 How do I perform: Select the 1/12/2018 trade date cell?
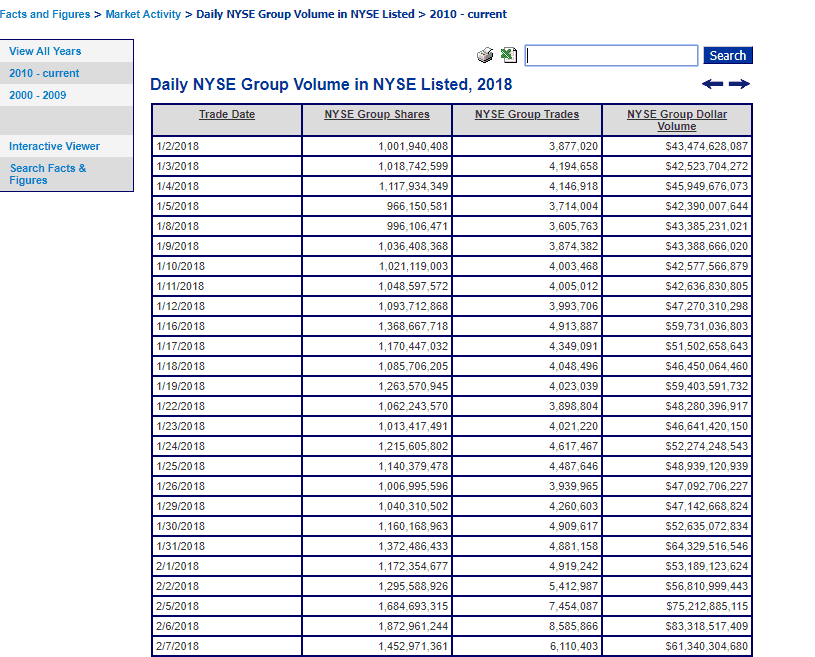pos(227,306)
